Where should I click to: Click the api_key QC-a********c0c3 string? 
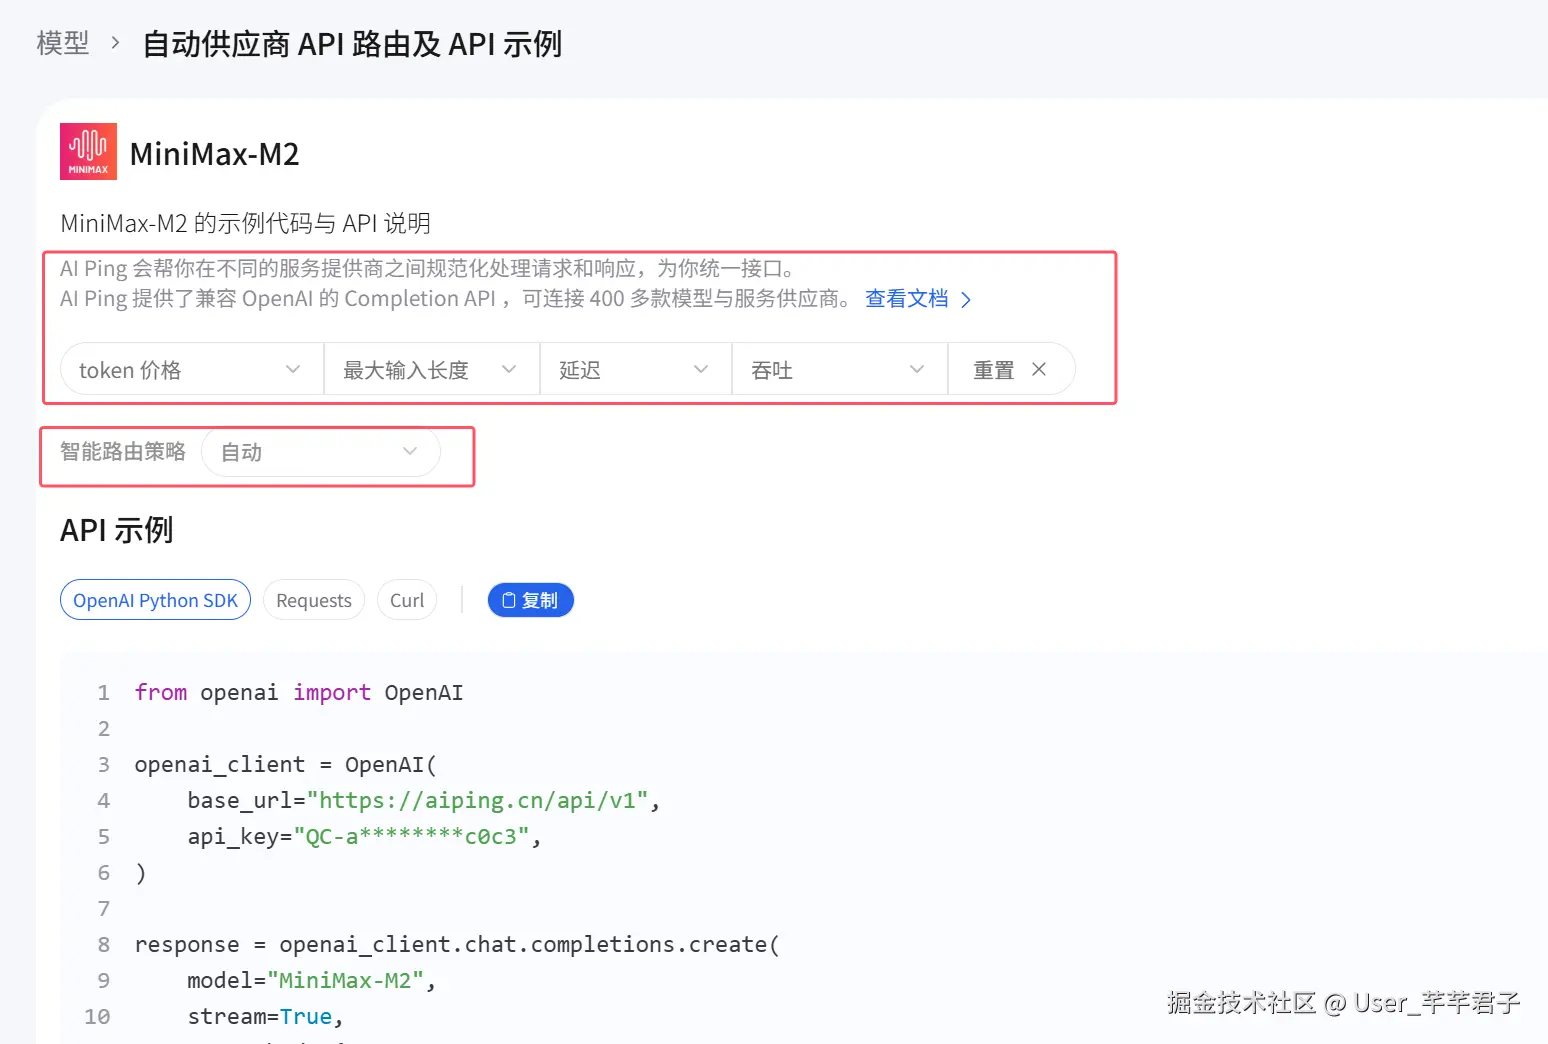411,836
